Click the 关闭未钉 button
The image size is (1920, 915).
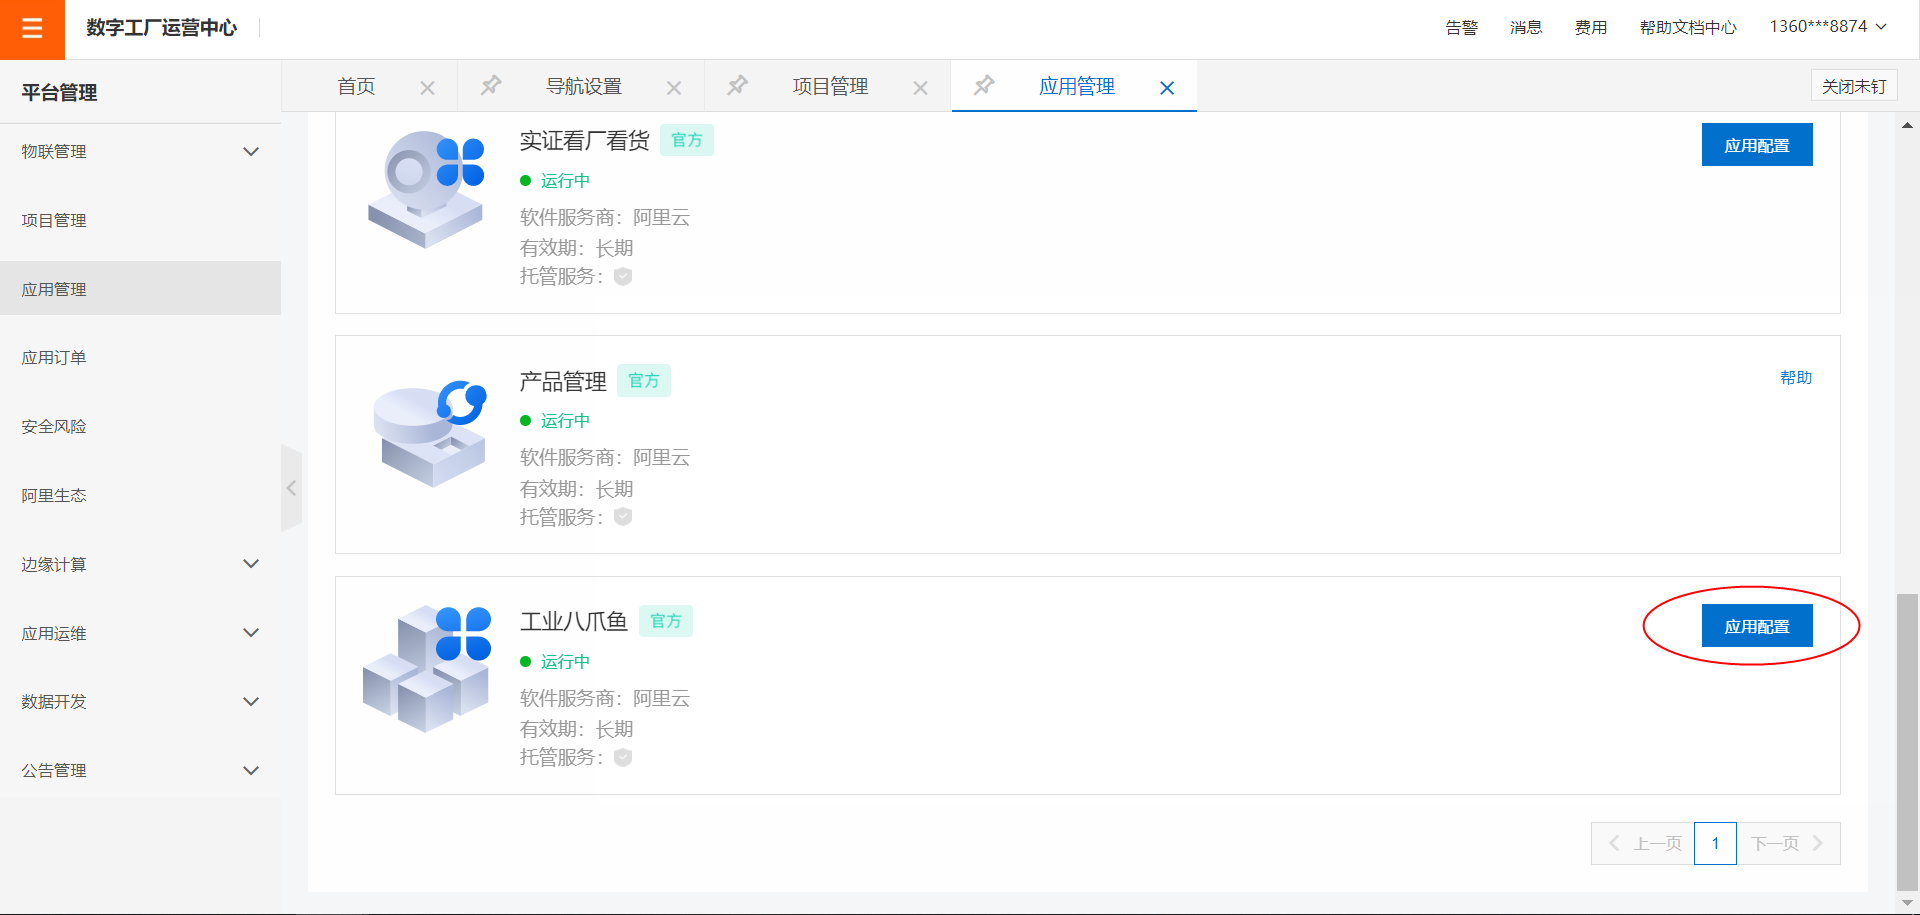pos(1854,86)
